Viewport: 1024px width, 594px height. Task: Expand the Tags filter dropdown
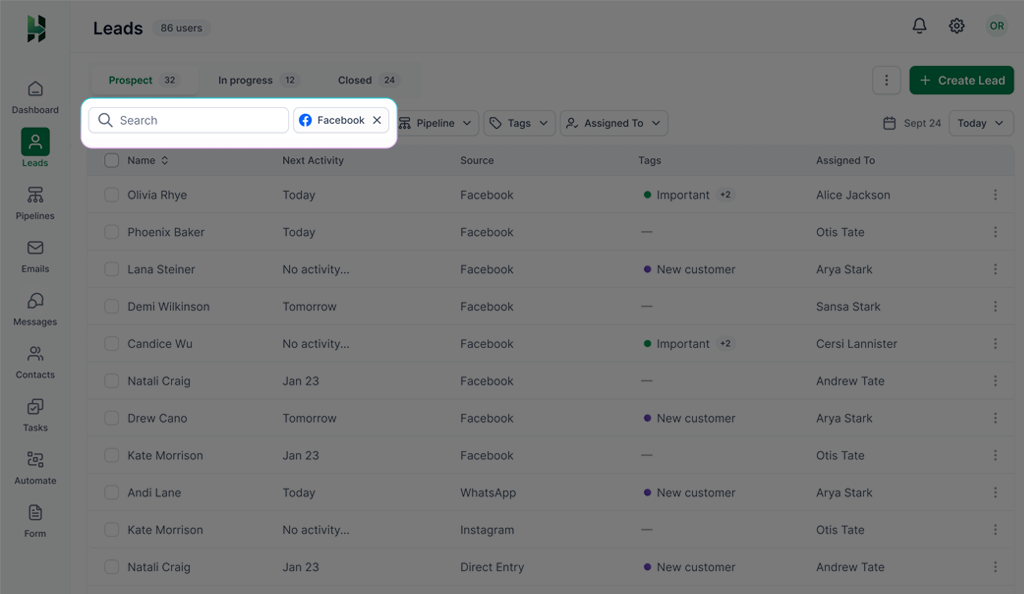point(519,122)
